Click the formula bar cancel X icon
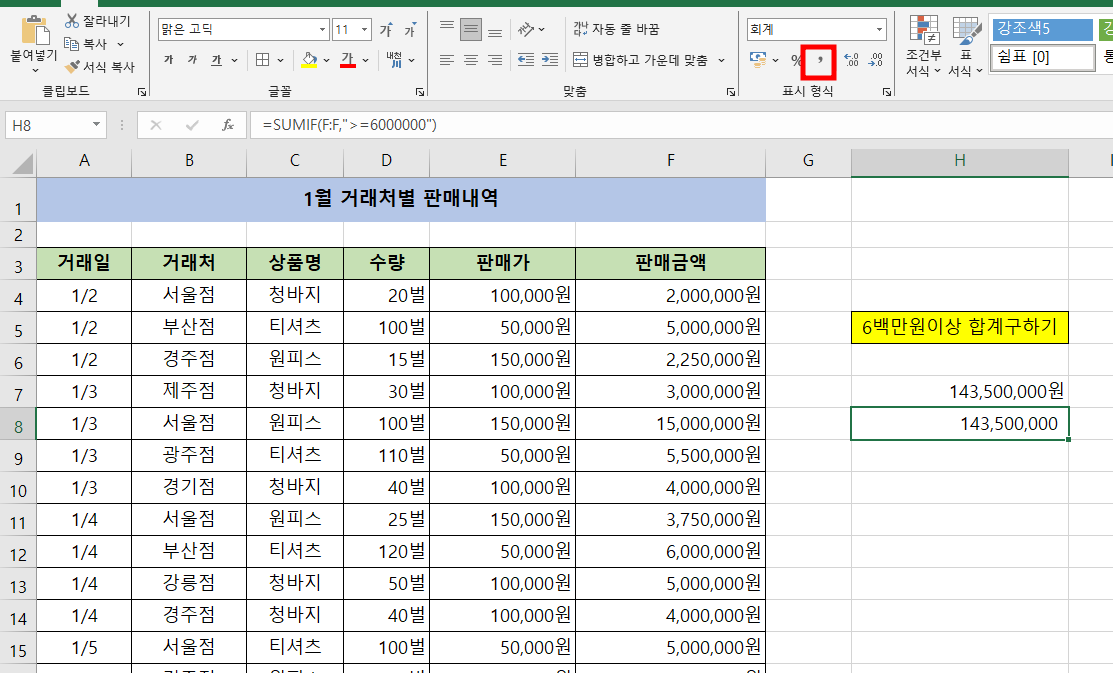The width and height of the screenshot is (1113, 673). [x=155, y=125]
